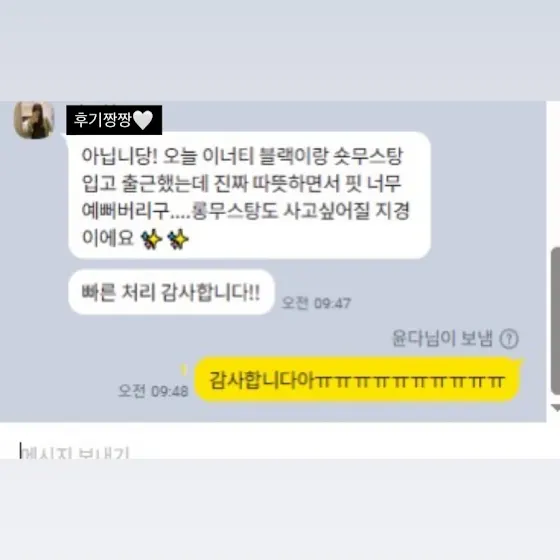Click the white heart in the name label
Image resolution: width=560 pixels, height=560 pixels.
pyautogui.click(x=143, y=120)
